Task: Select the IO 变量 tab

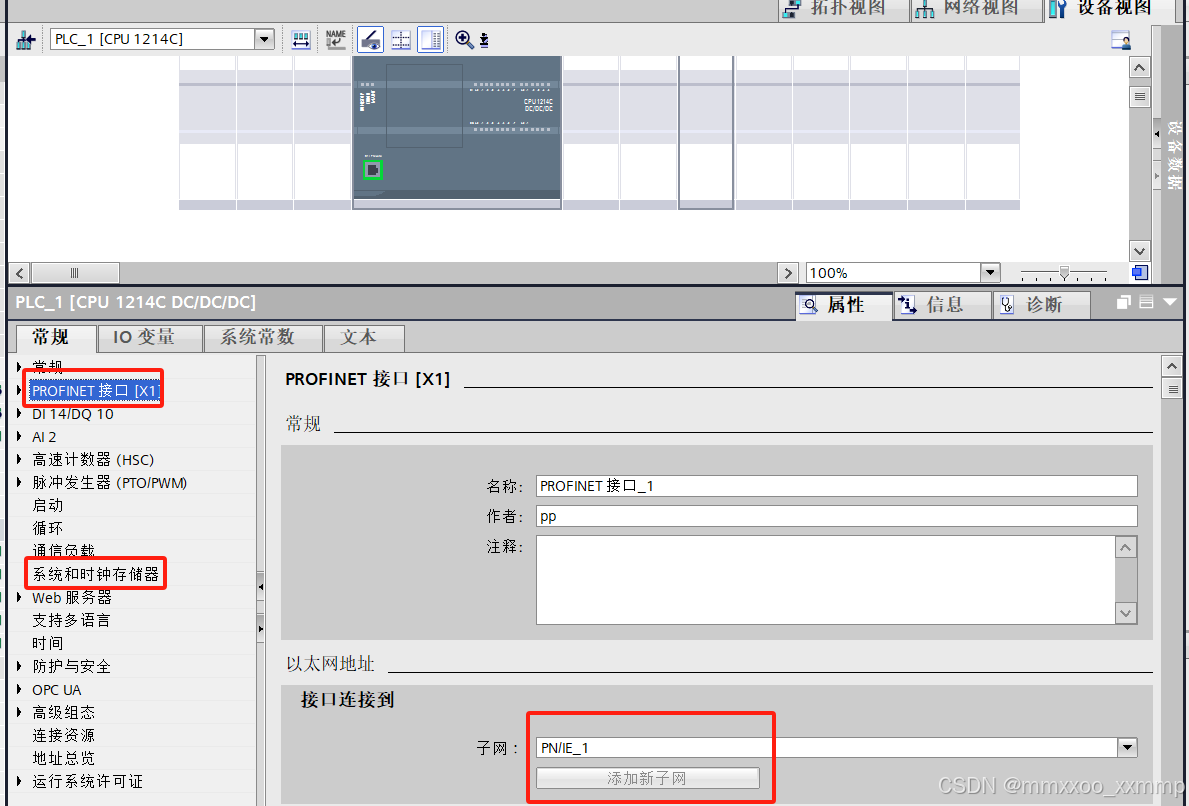Action: (x=150, y=337)
